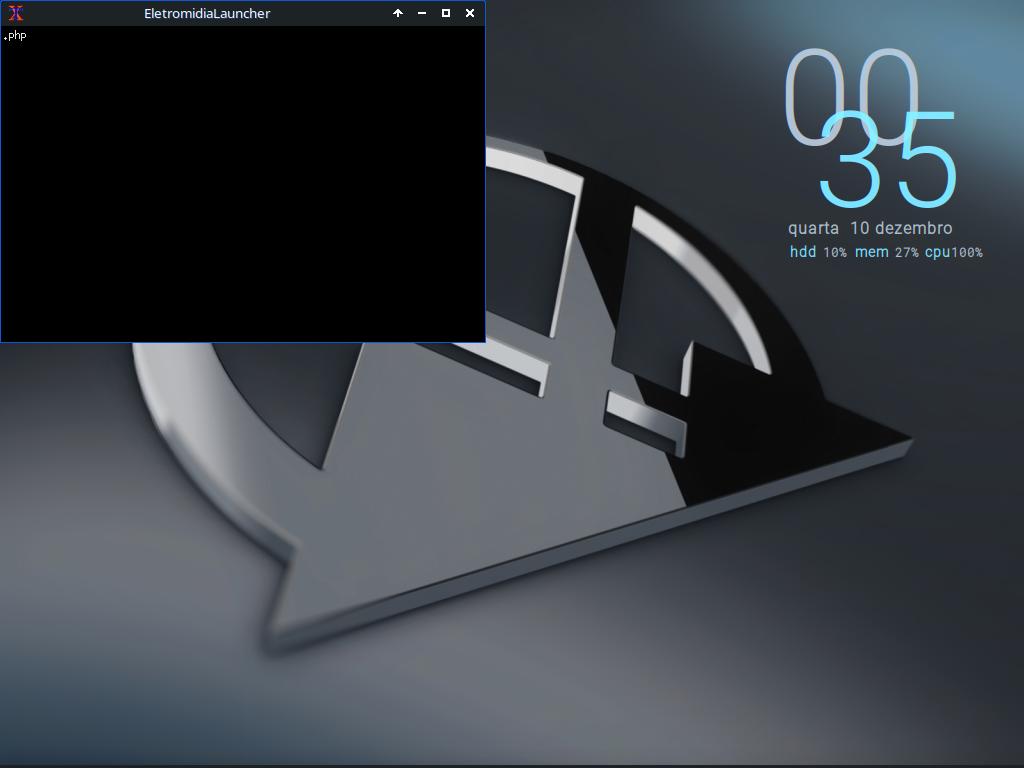Click the cpu "100%" value
Screen dimensions: 1024x768
coord(967,253)
